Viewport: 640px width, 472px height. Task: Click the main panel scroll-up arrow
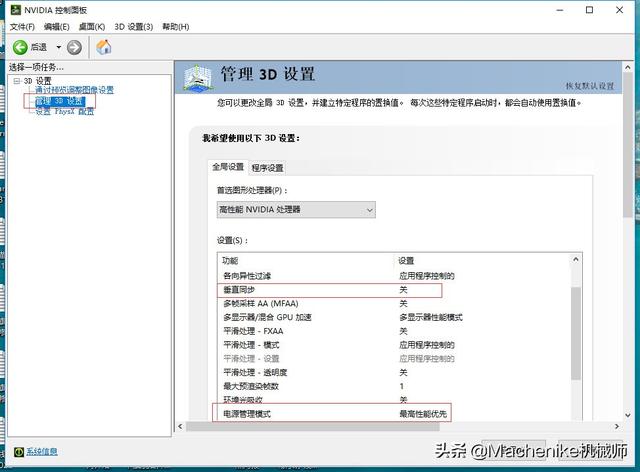[x=628, y=67]
